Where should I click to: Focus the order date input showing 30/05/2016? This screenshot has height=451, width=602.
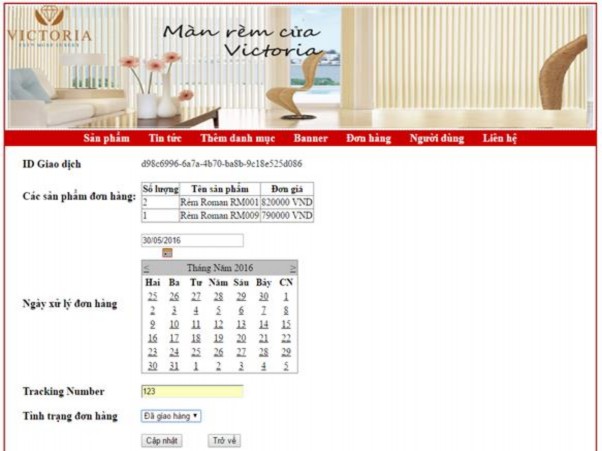point(192,240)
